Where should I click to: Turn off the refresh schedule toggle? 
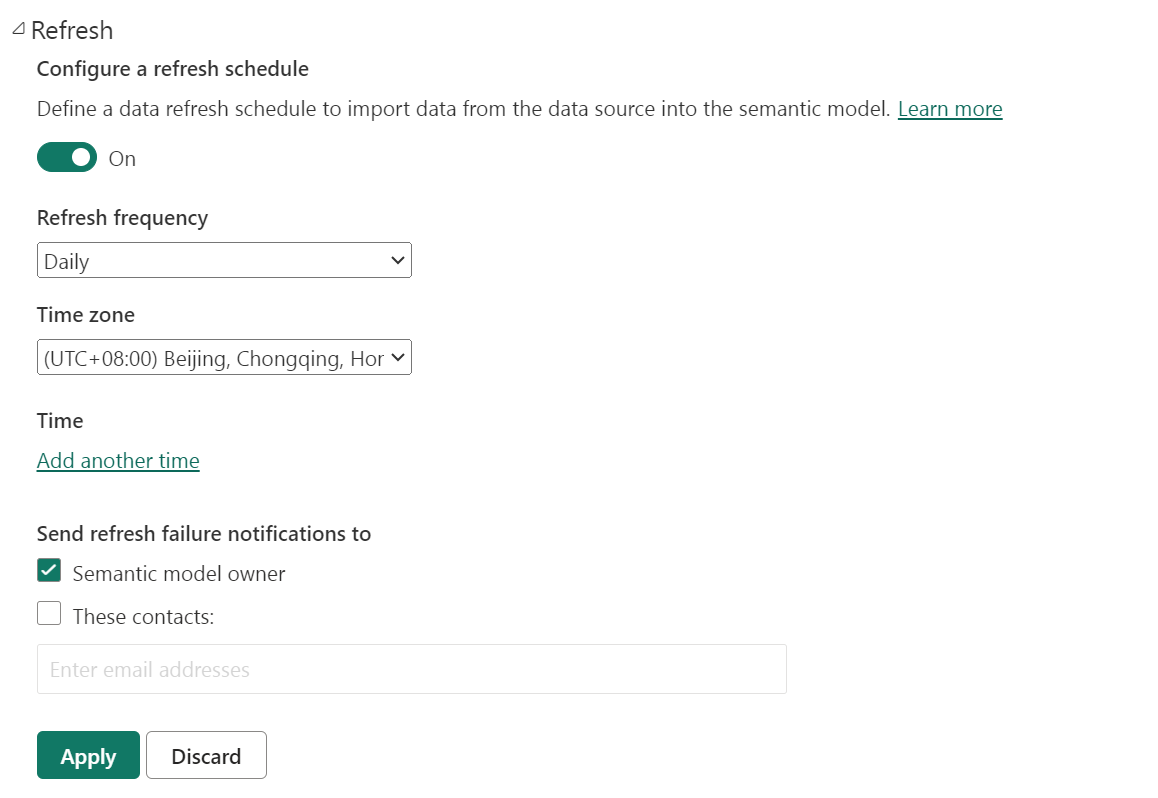[x=67, y=158]
